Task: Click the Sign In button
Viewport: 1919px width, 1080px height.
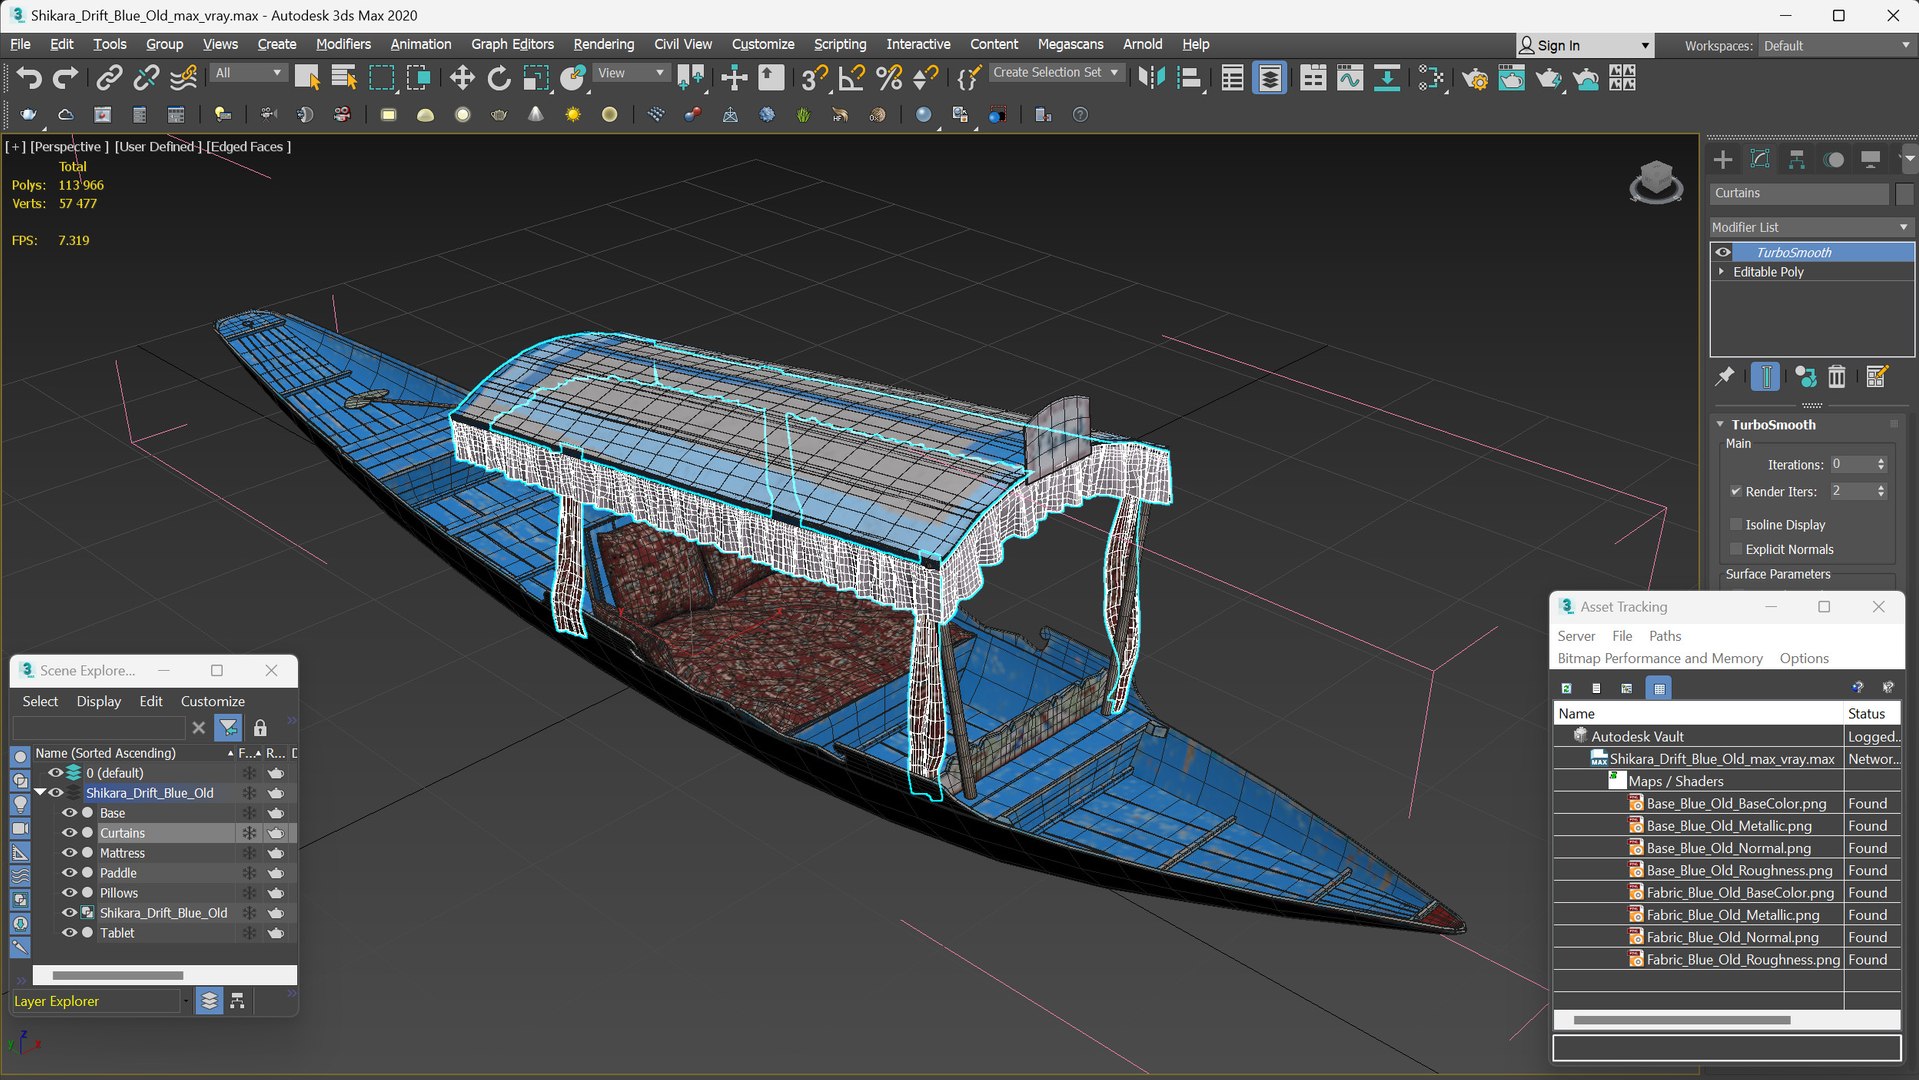Action: [1559, 45]
